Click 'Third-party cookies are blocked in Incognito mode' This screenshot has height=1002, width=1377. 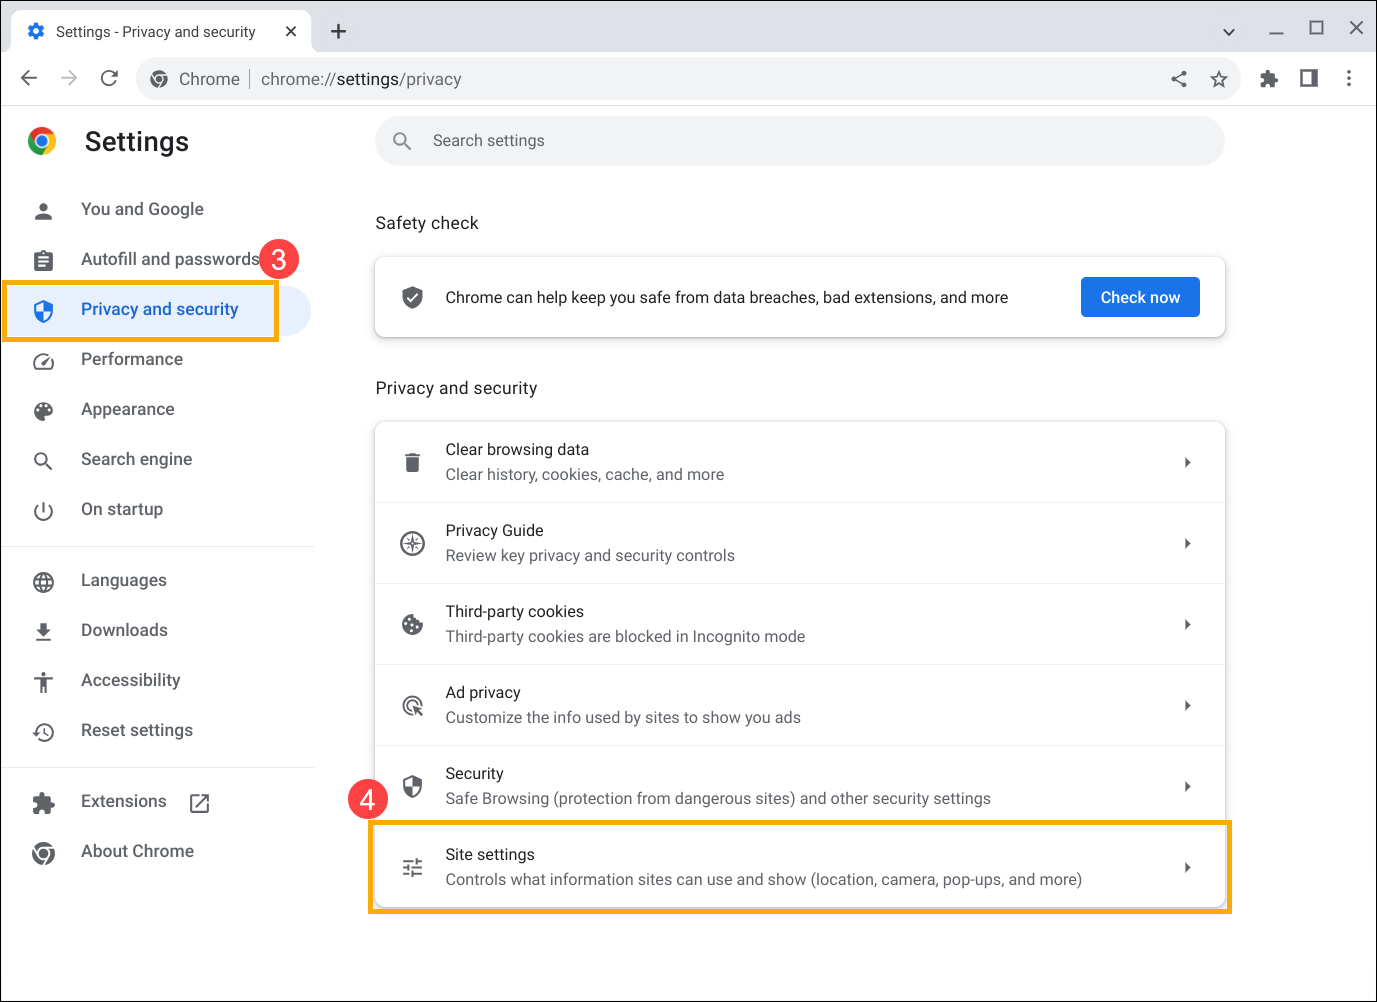point(625,637)
